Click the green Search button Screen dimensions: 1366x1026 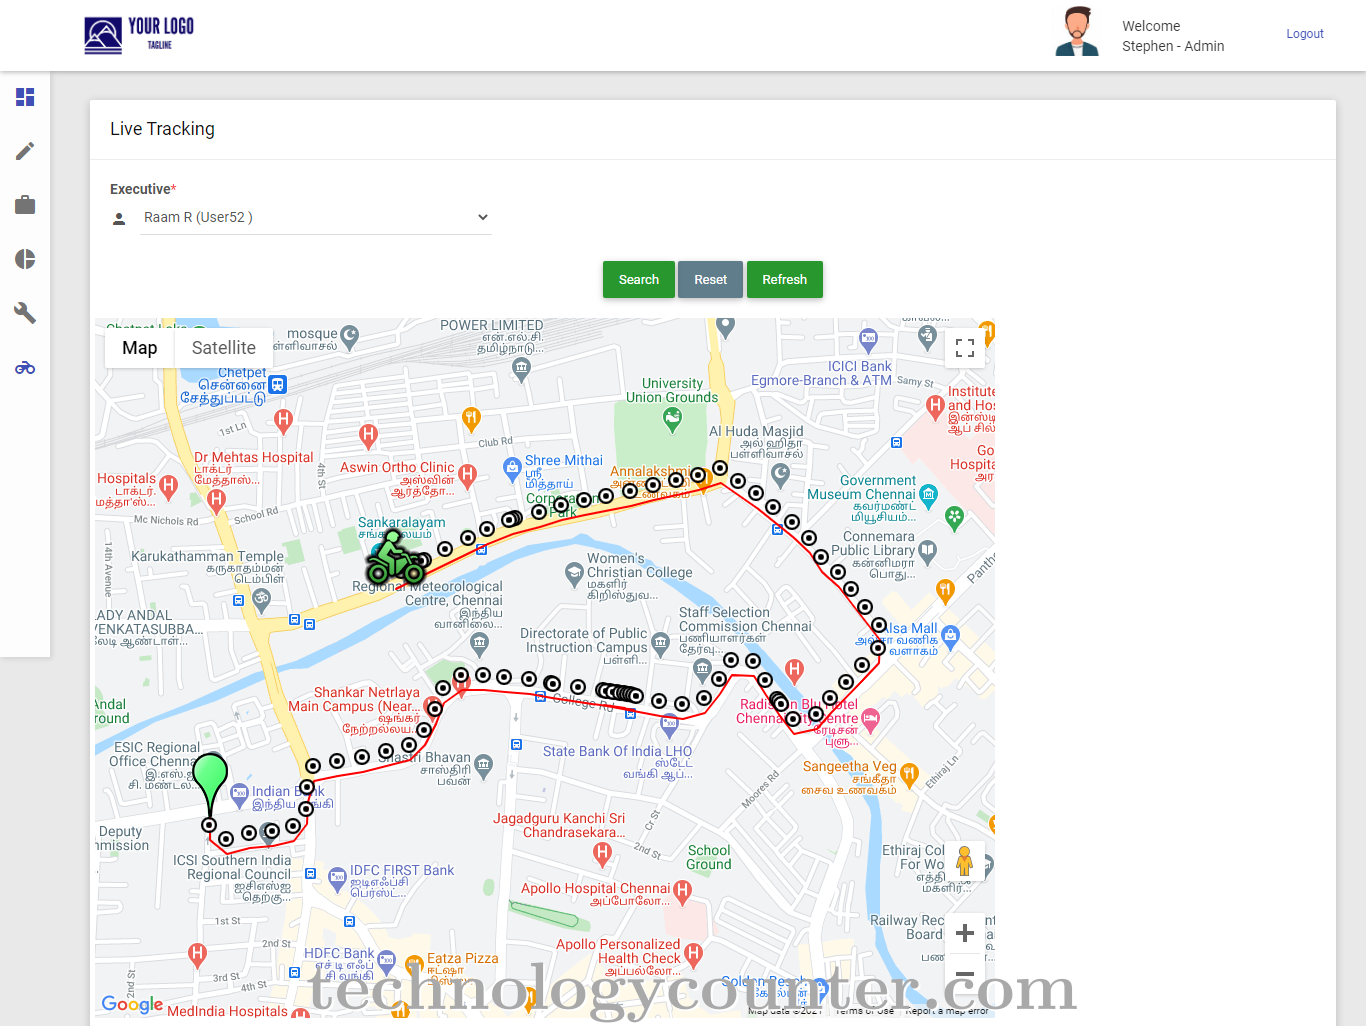(x=639, y=280)
